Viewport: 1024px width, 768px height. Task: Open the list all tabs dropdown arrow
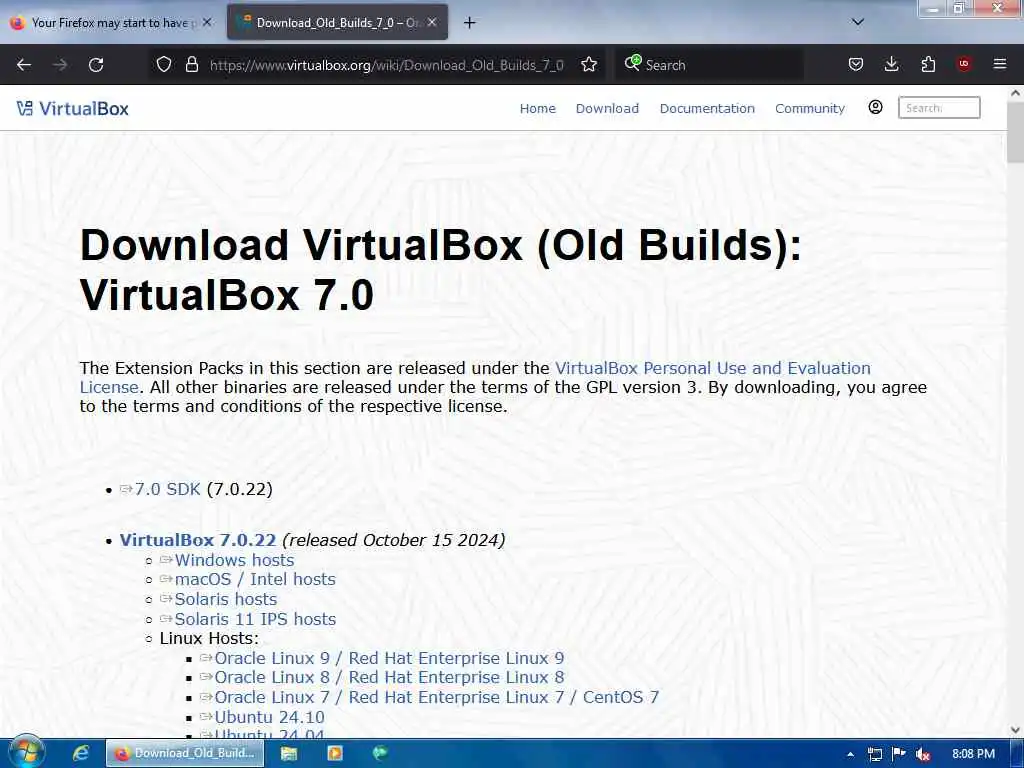[x=858, y=22]
